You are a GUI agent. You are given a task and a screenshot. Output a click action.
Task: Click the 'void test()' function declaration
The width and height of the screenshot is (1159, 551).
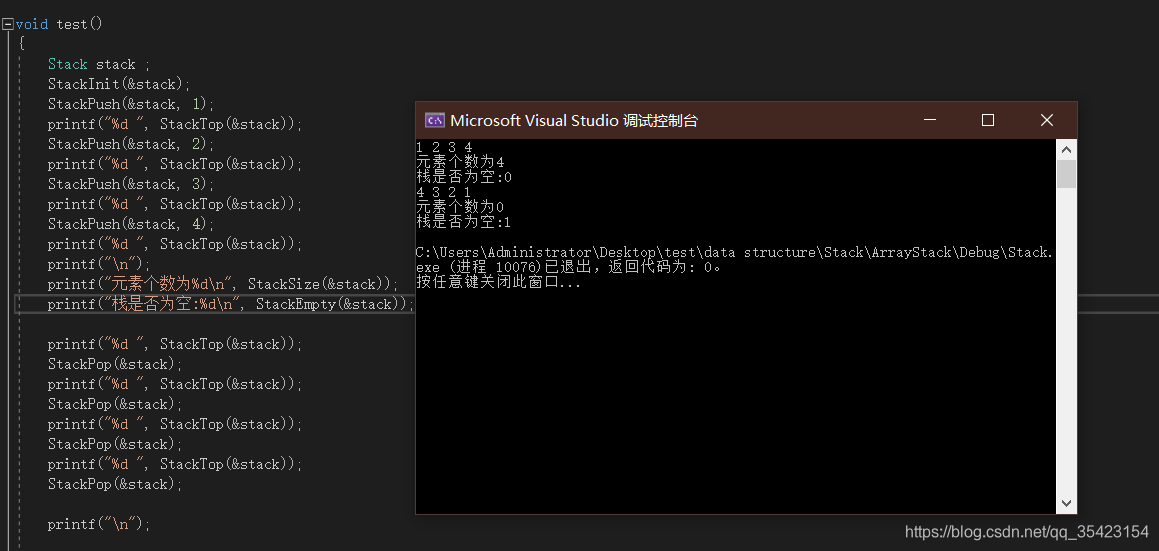59,24
